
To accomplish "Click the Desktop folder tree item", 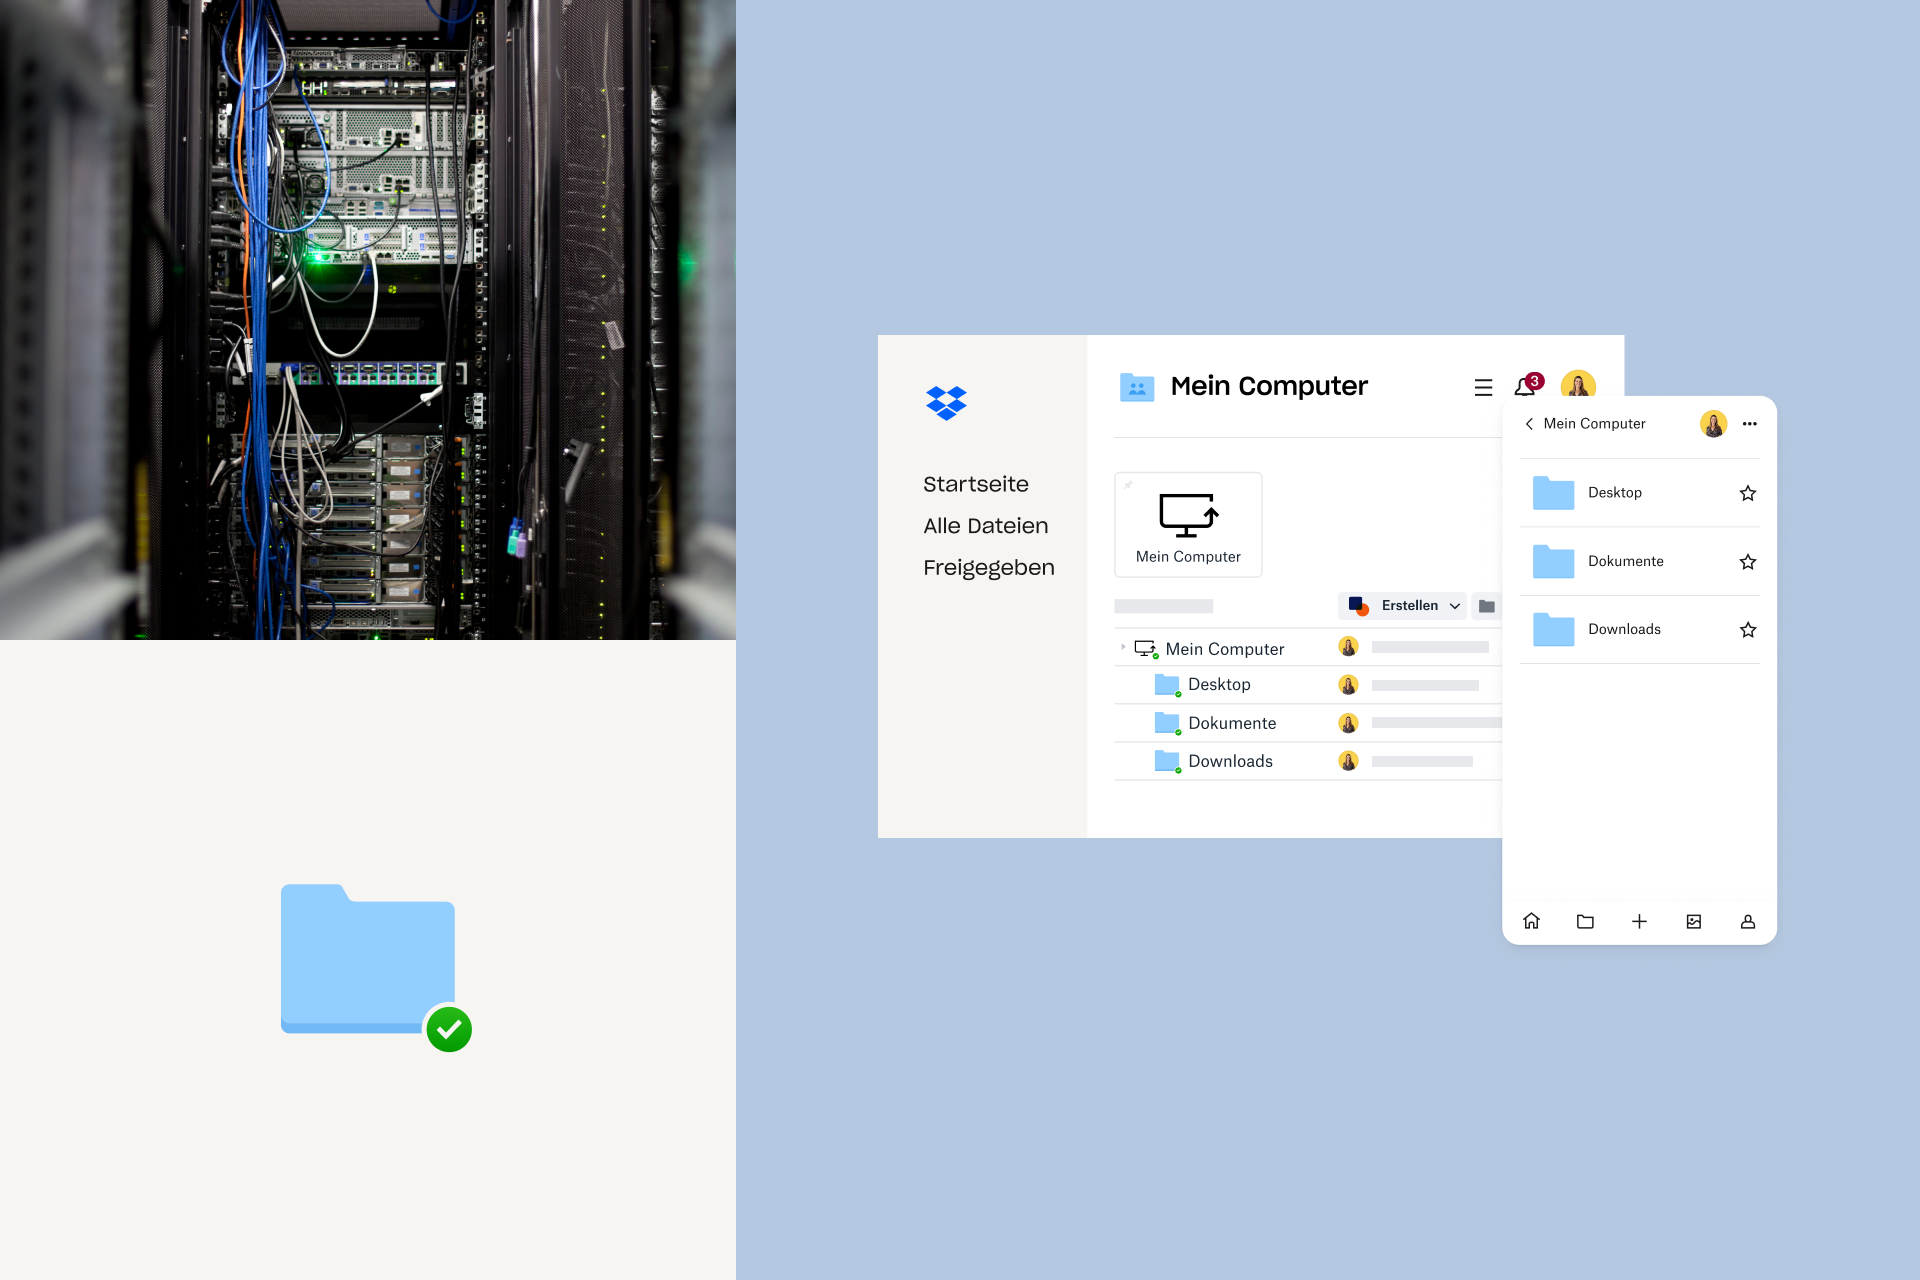I will click(1217, 684).
